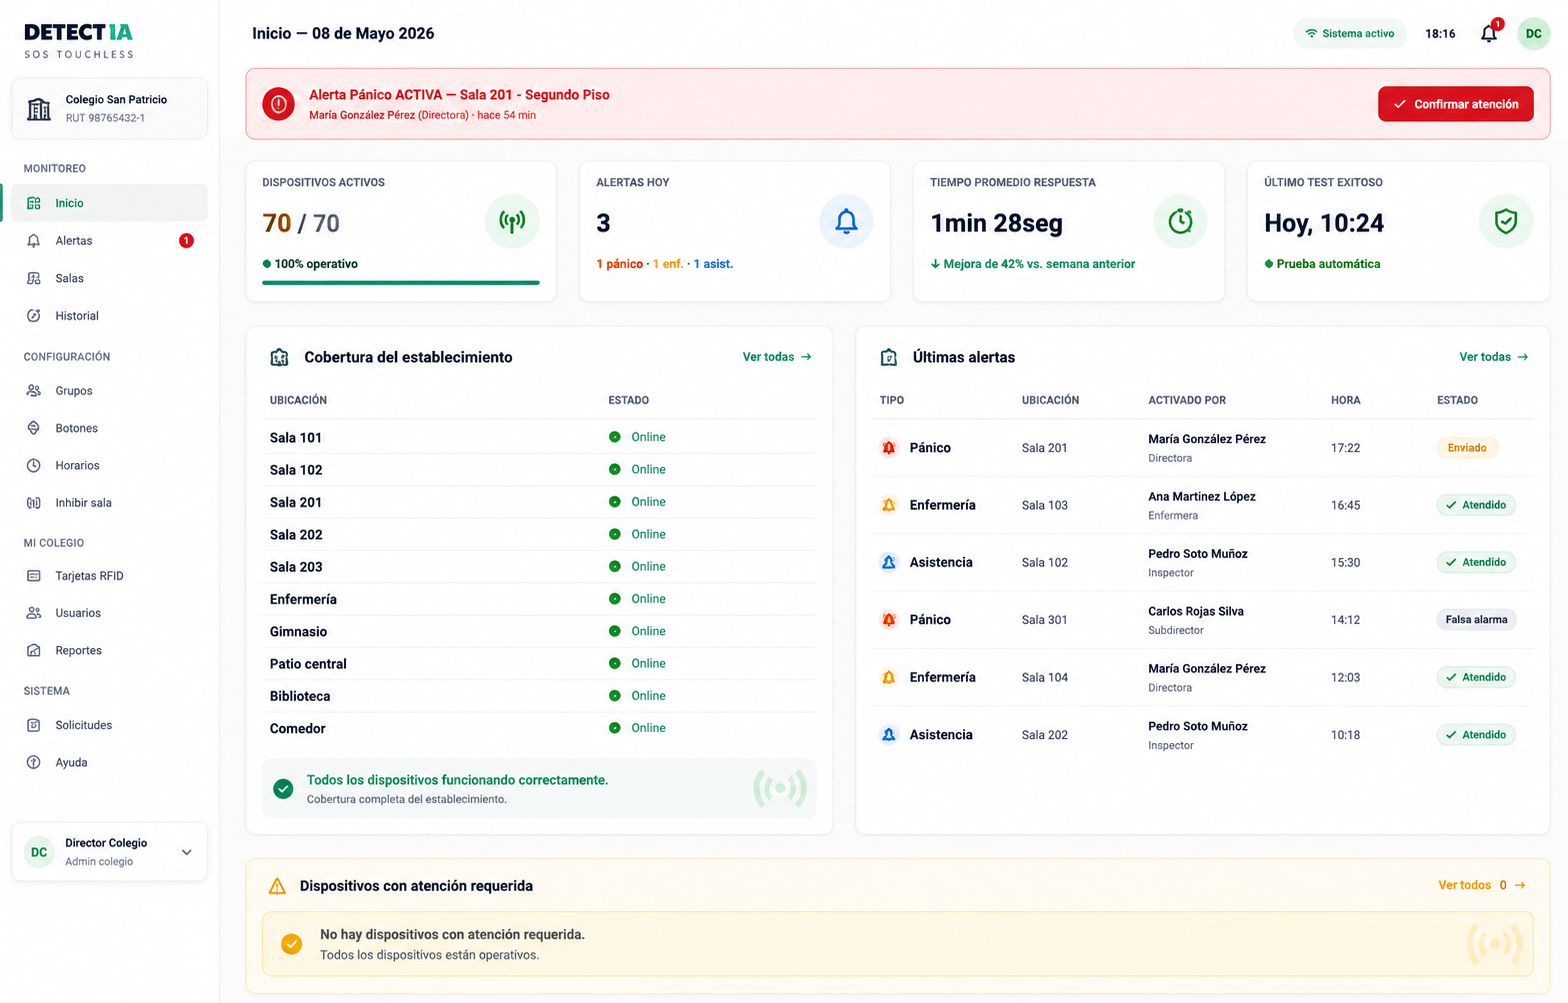This screenshot has height=1003, width=1568.
Task: Click the Mejora de 42% vs. semana anterior text
Action: point(1039,264)
